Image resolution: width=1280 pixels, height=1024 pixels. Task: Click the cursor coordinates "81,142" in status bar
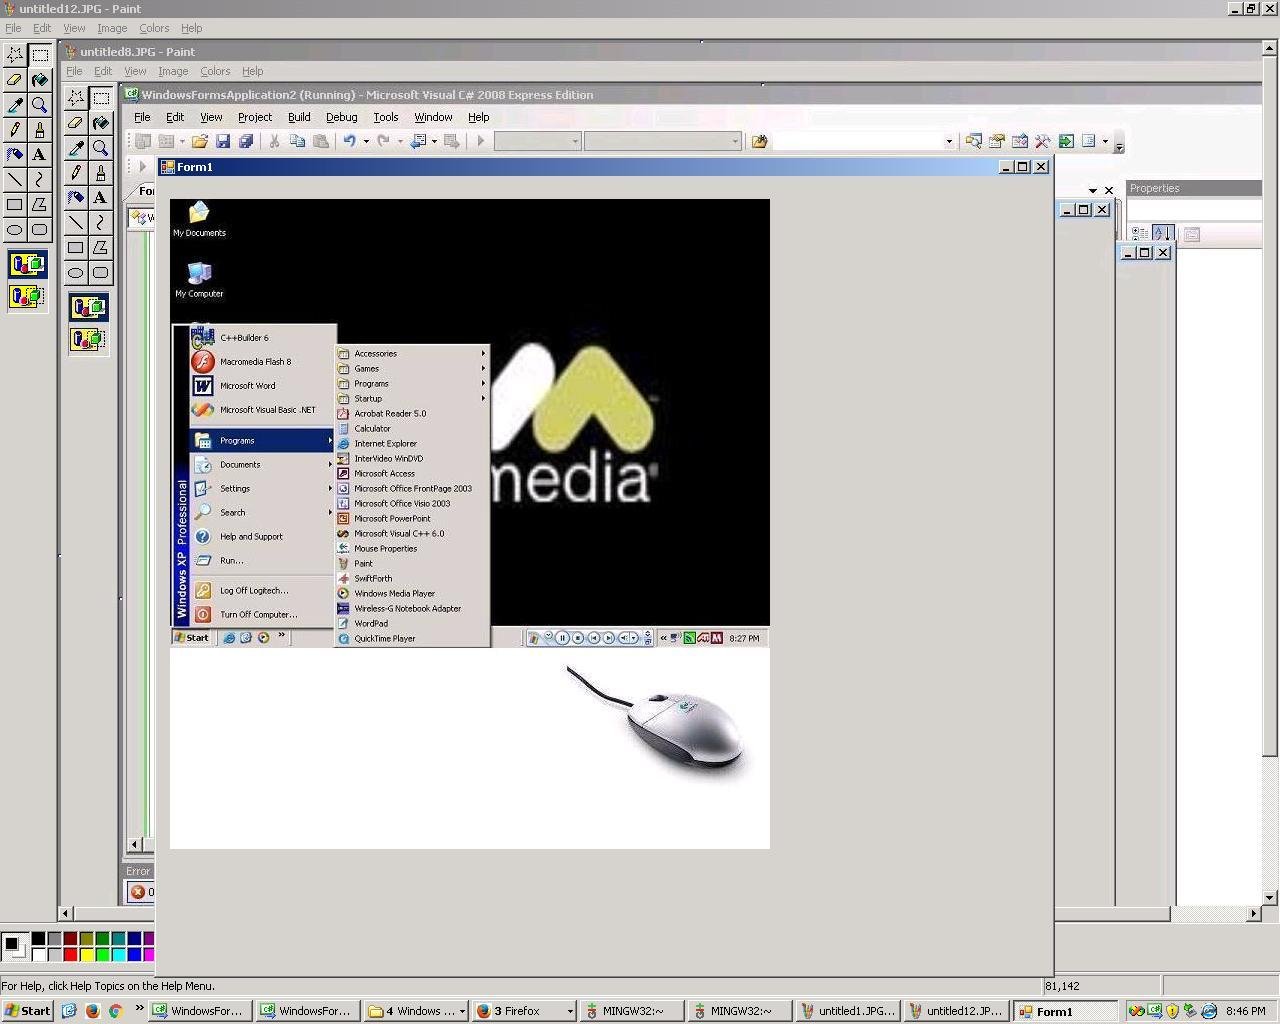pos(1062,986)
